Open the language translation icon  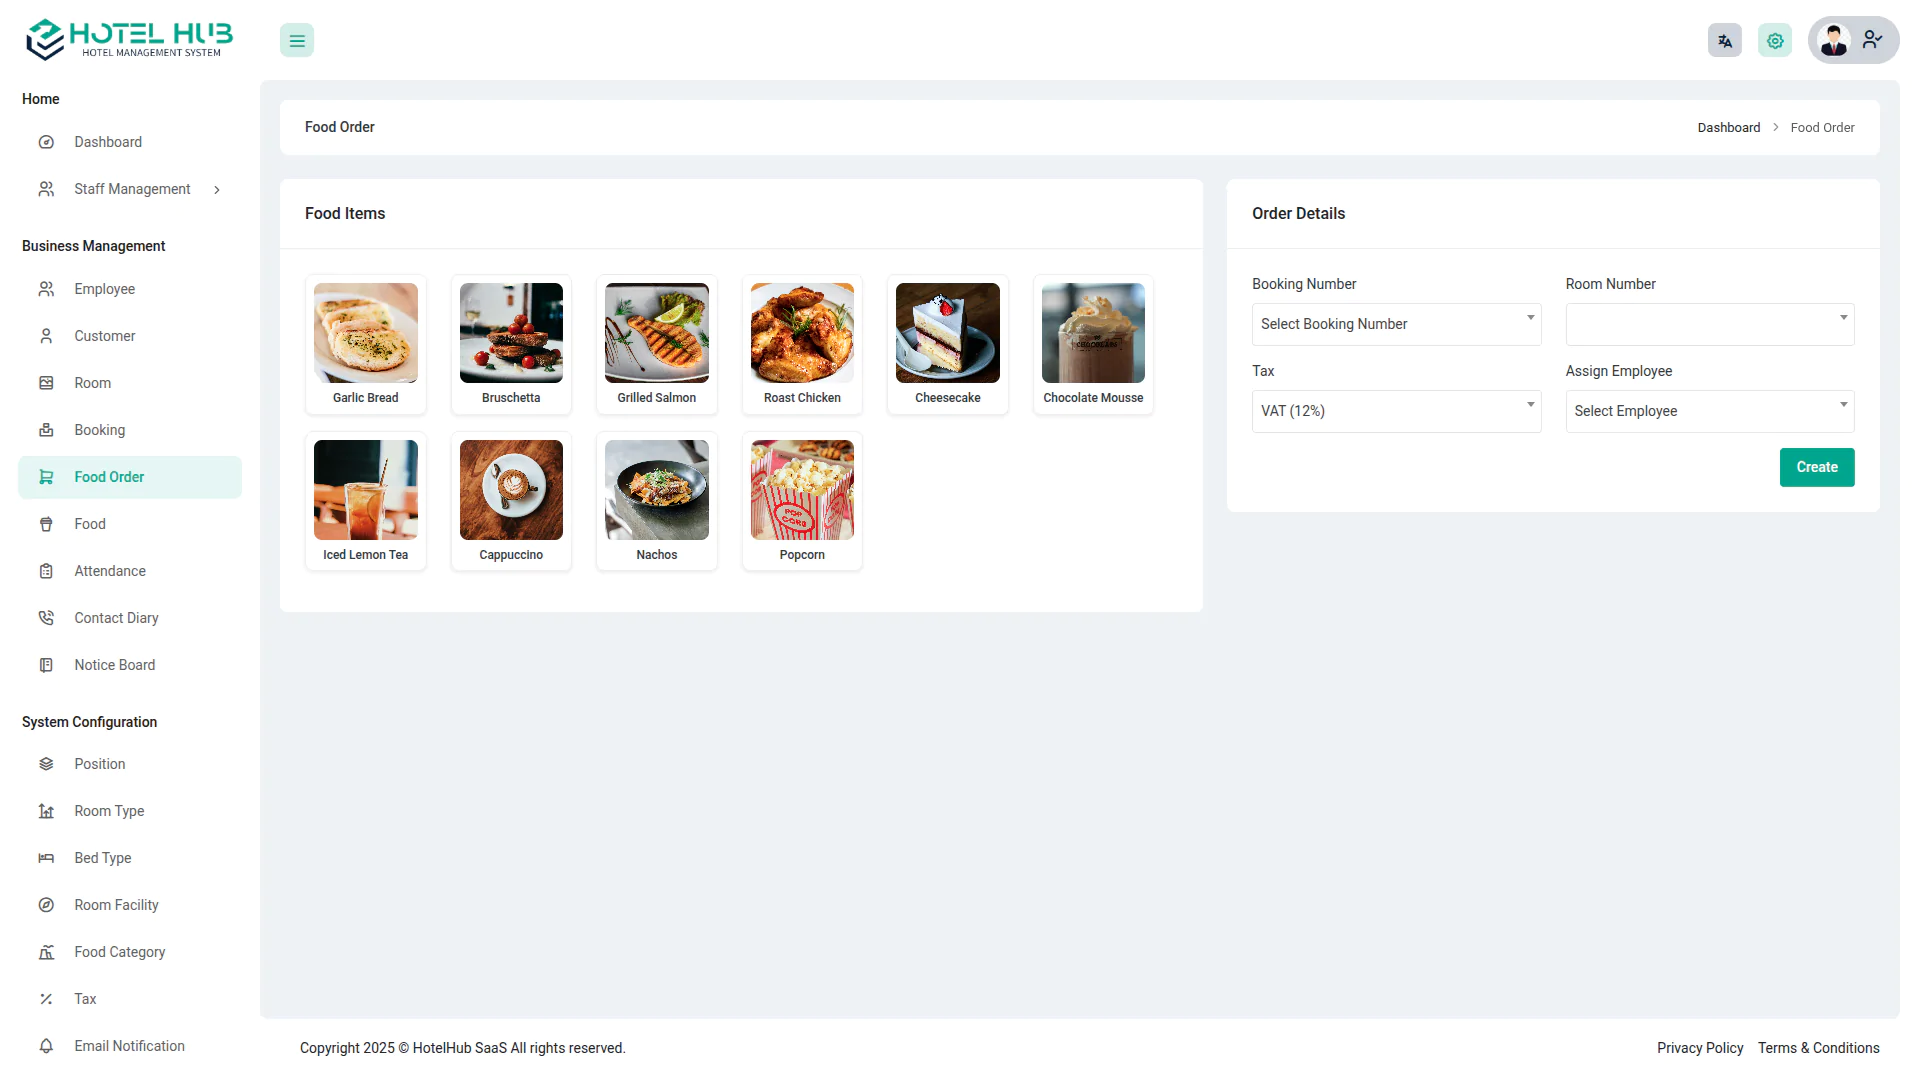click(1725, 41)
